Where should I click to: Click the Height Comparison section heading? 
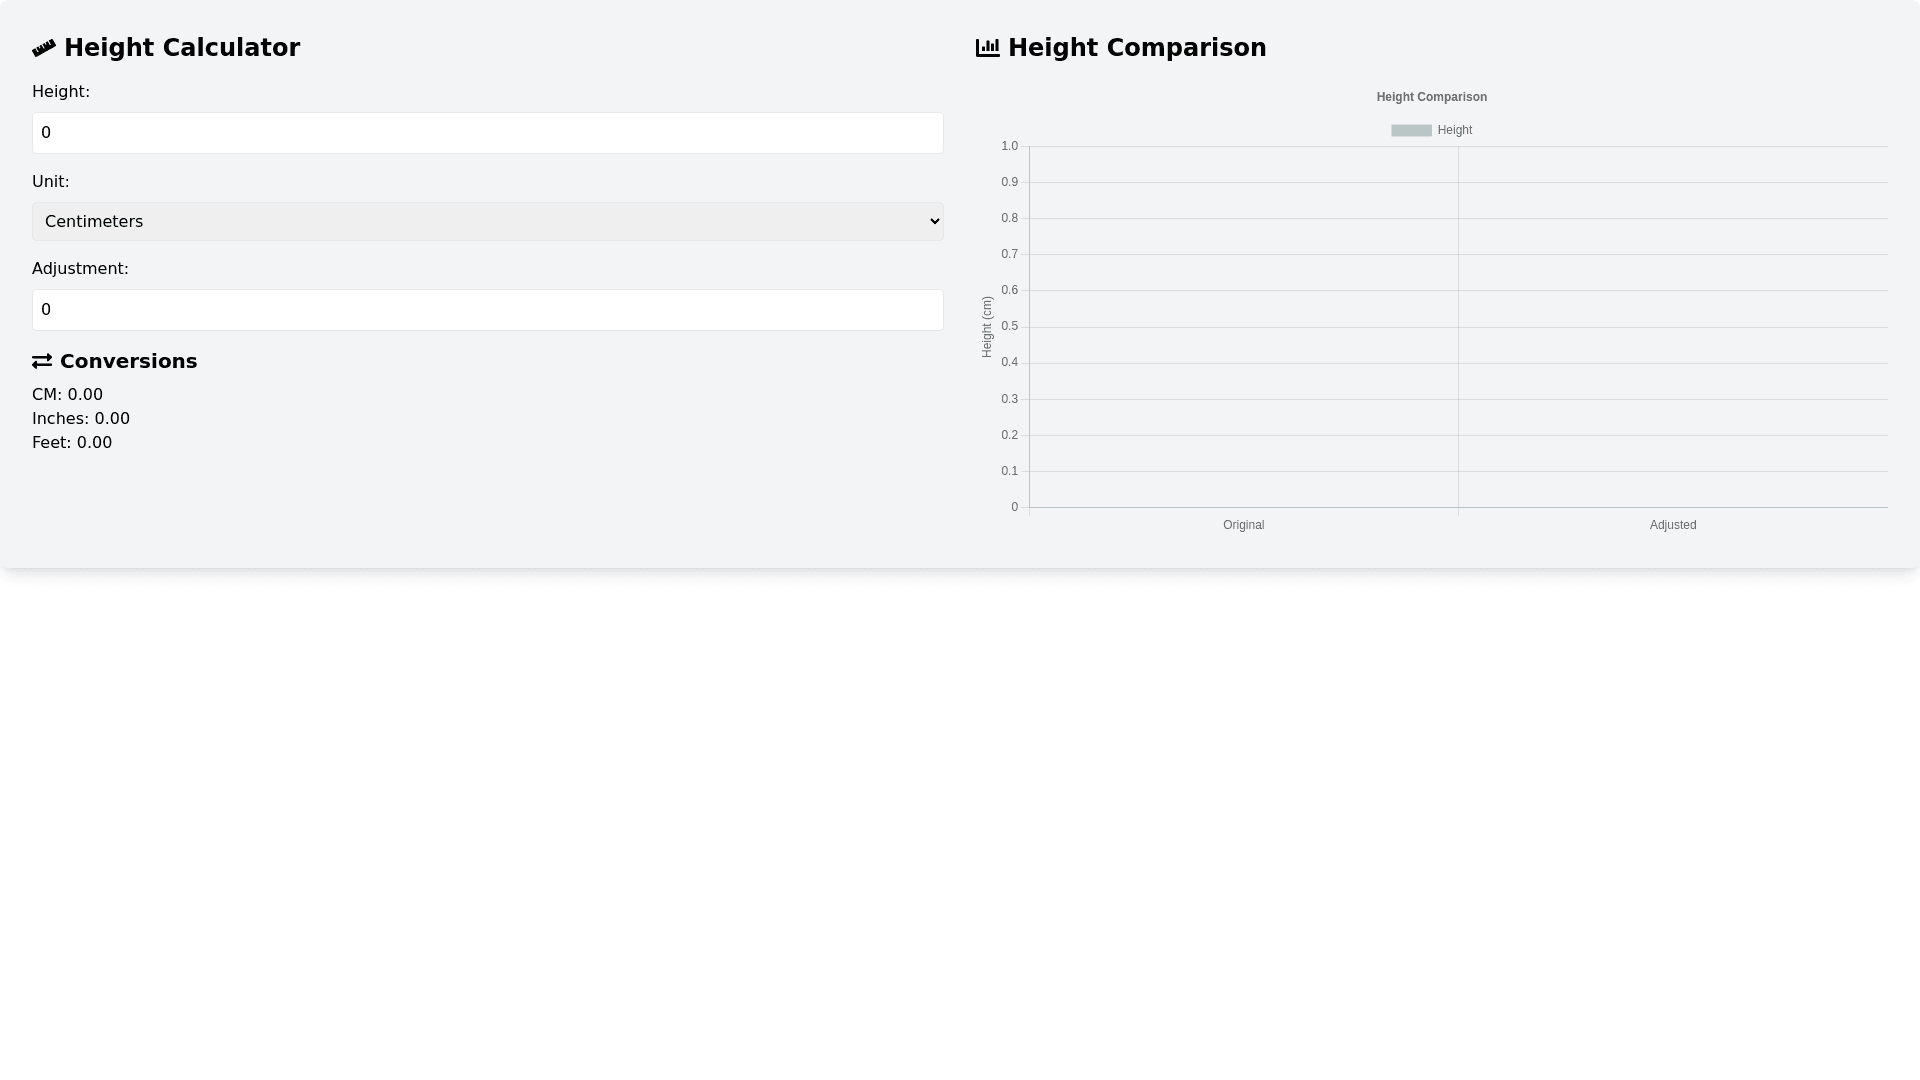(1137, 48)
